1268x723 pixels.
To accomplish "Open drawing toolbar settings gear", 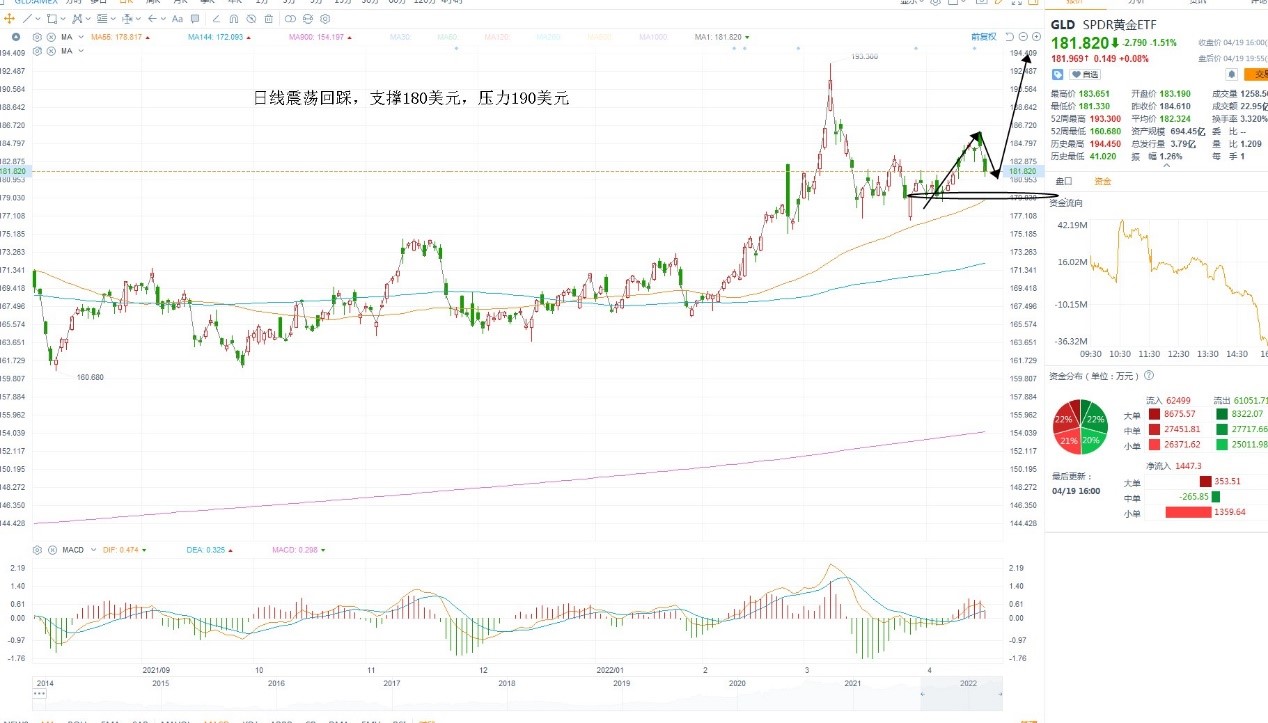I will click(325, 19).
